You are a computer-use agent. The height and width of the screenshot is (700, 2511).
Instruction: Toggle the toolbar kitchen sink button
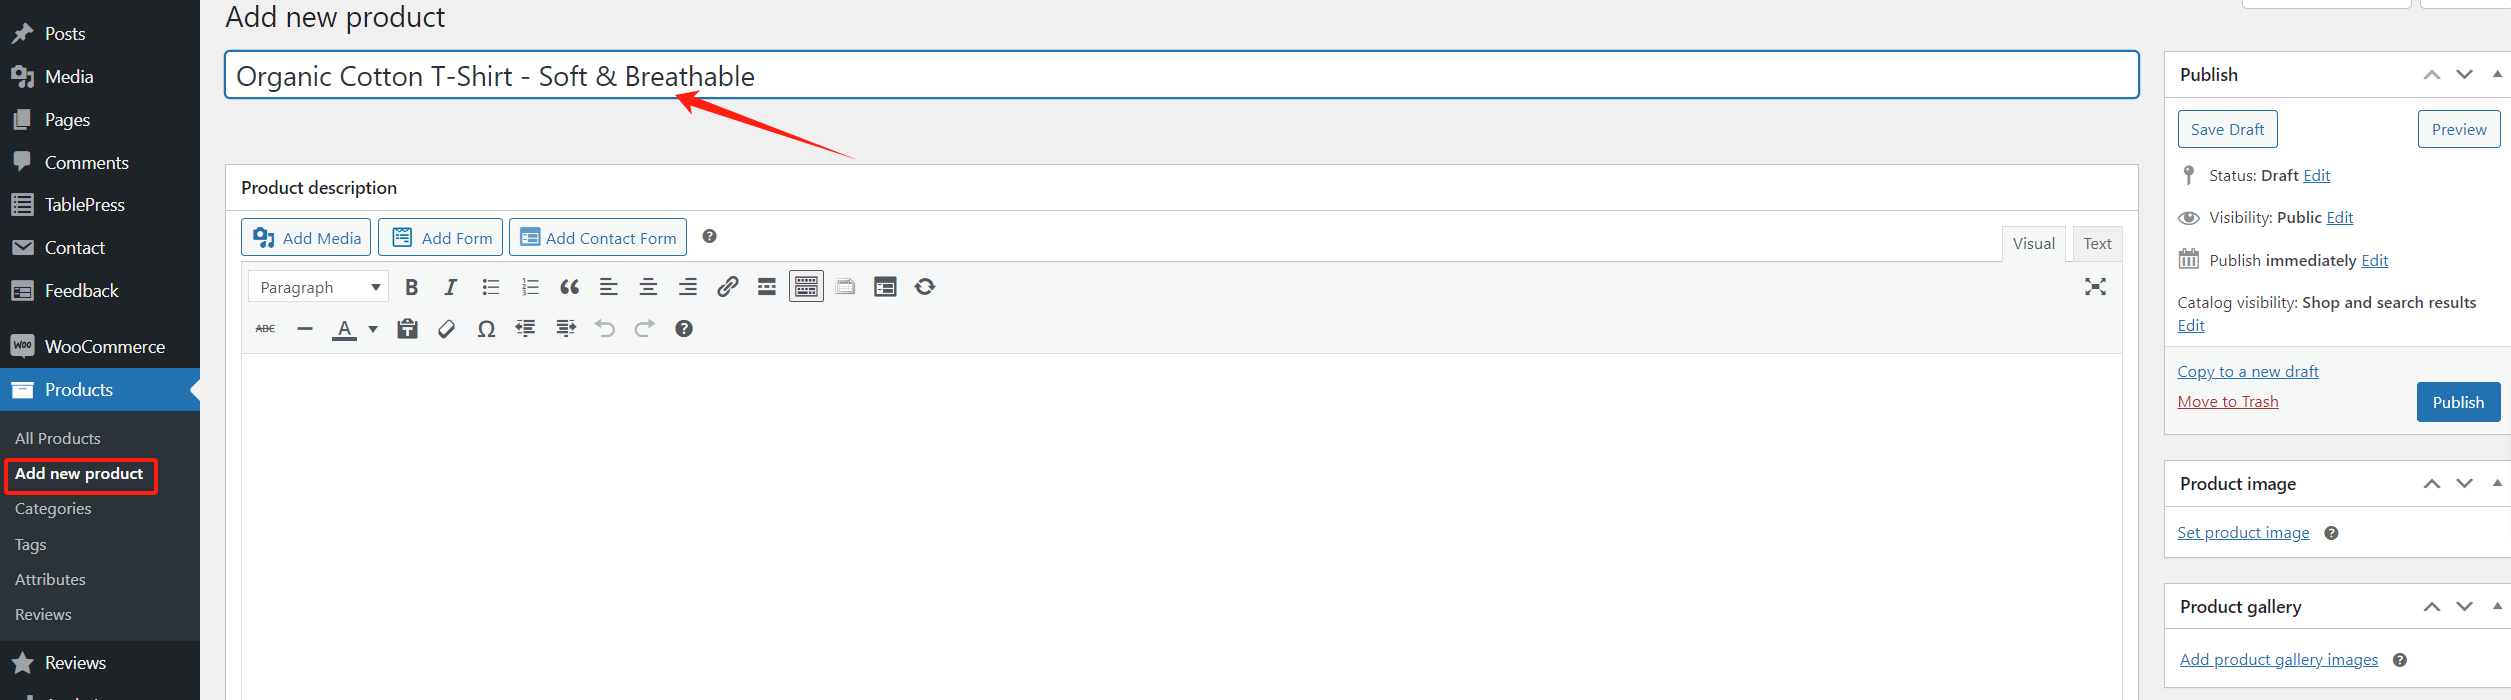pyautogui.click(x=806, y=288)
